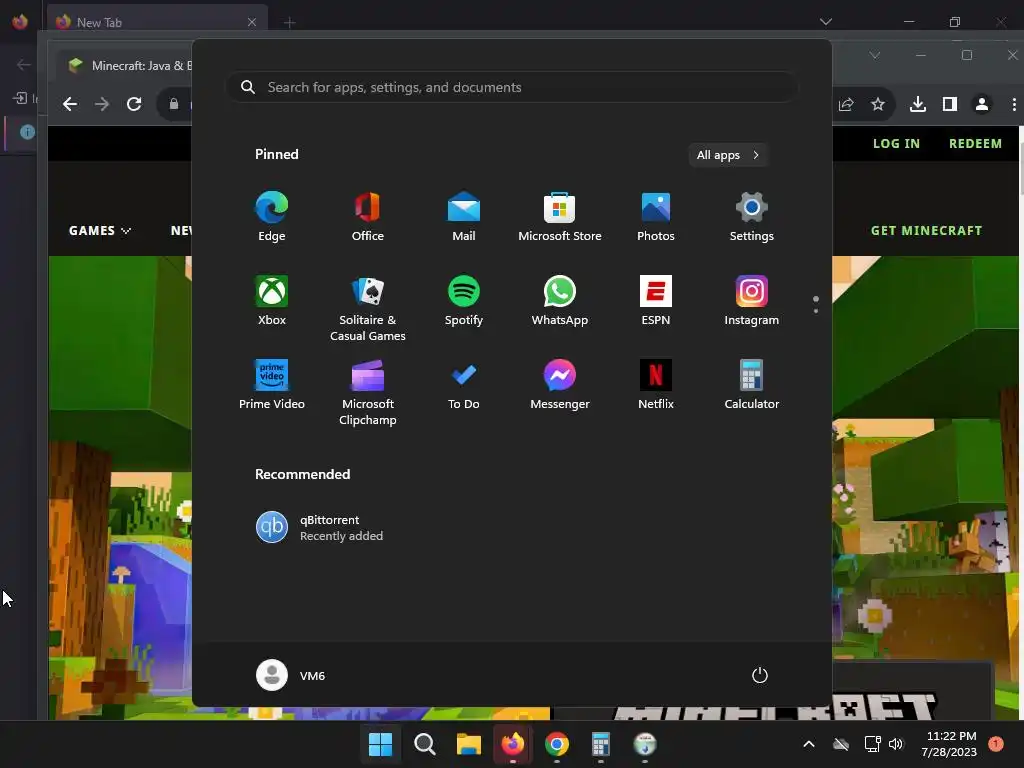Open the notification count badge
The width and height of the screenshot is (1024, 768).
996,744
